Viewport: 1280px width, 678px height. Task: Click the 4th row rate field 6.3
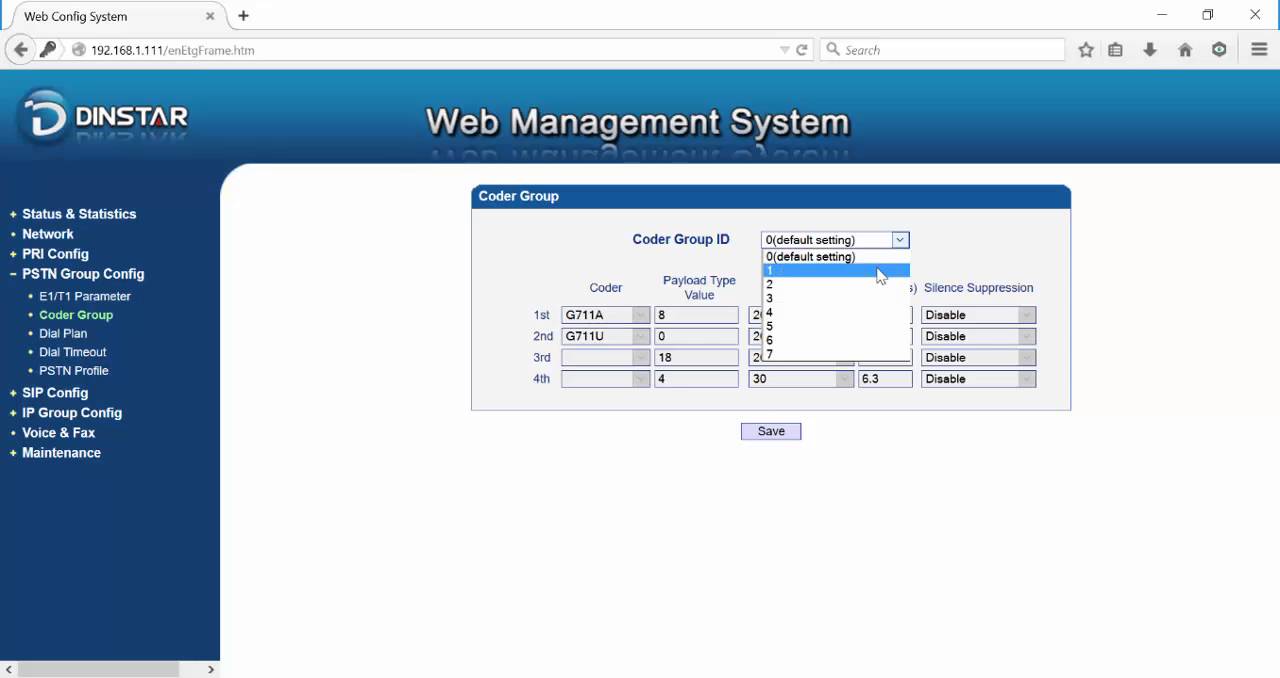tap(885, 379)
